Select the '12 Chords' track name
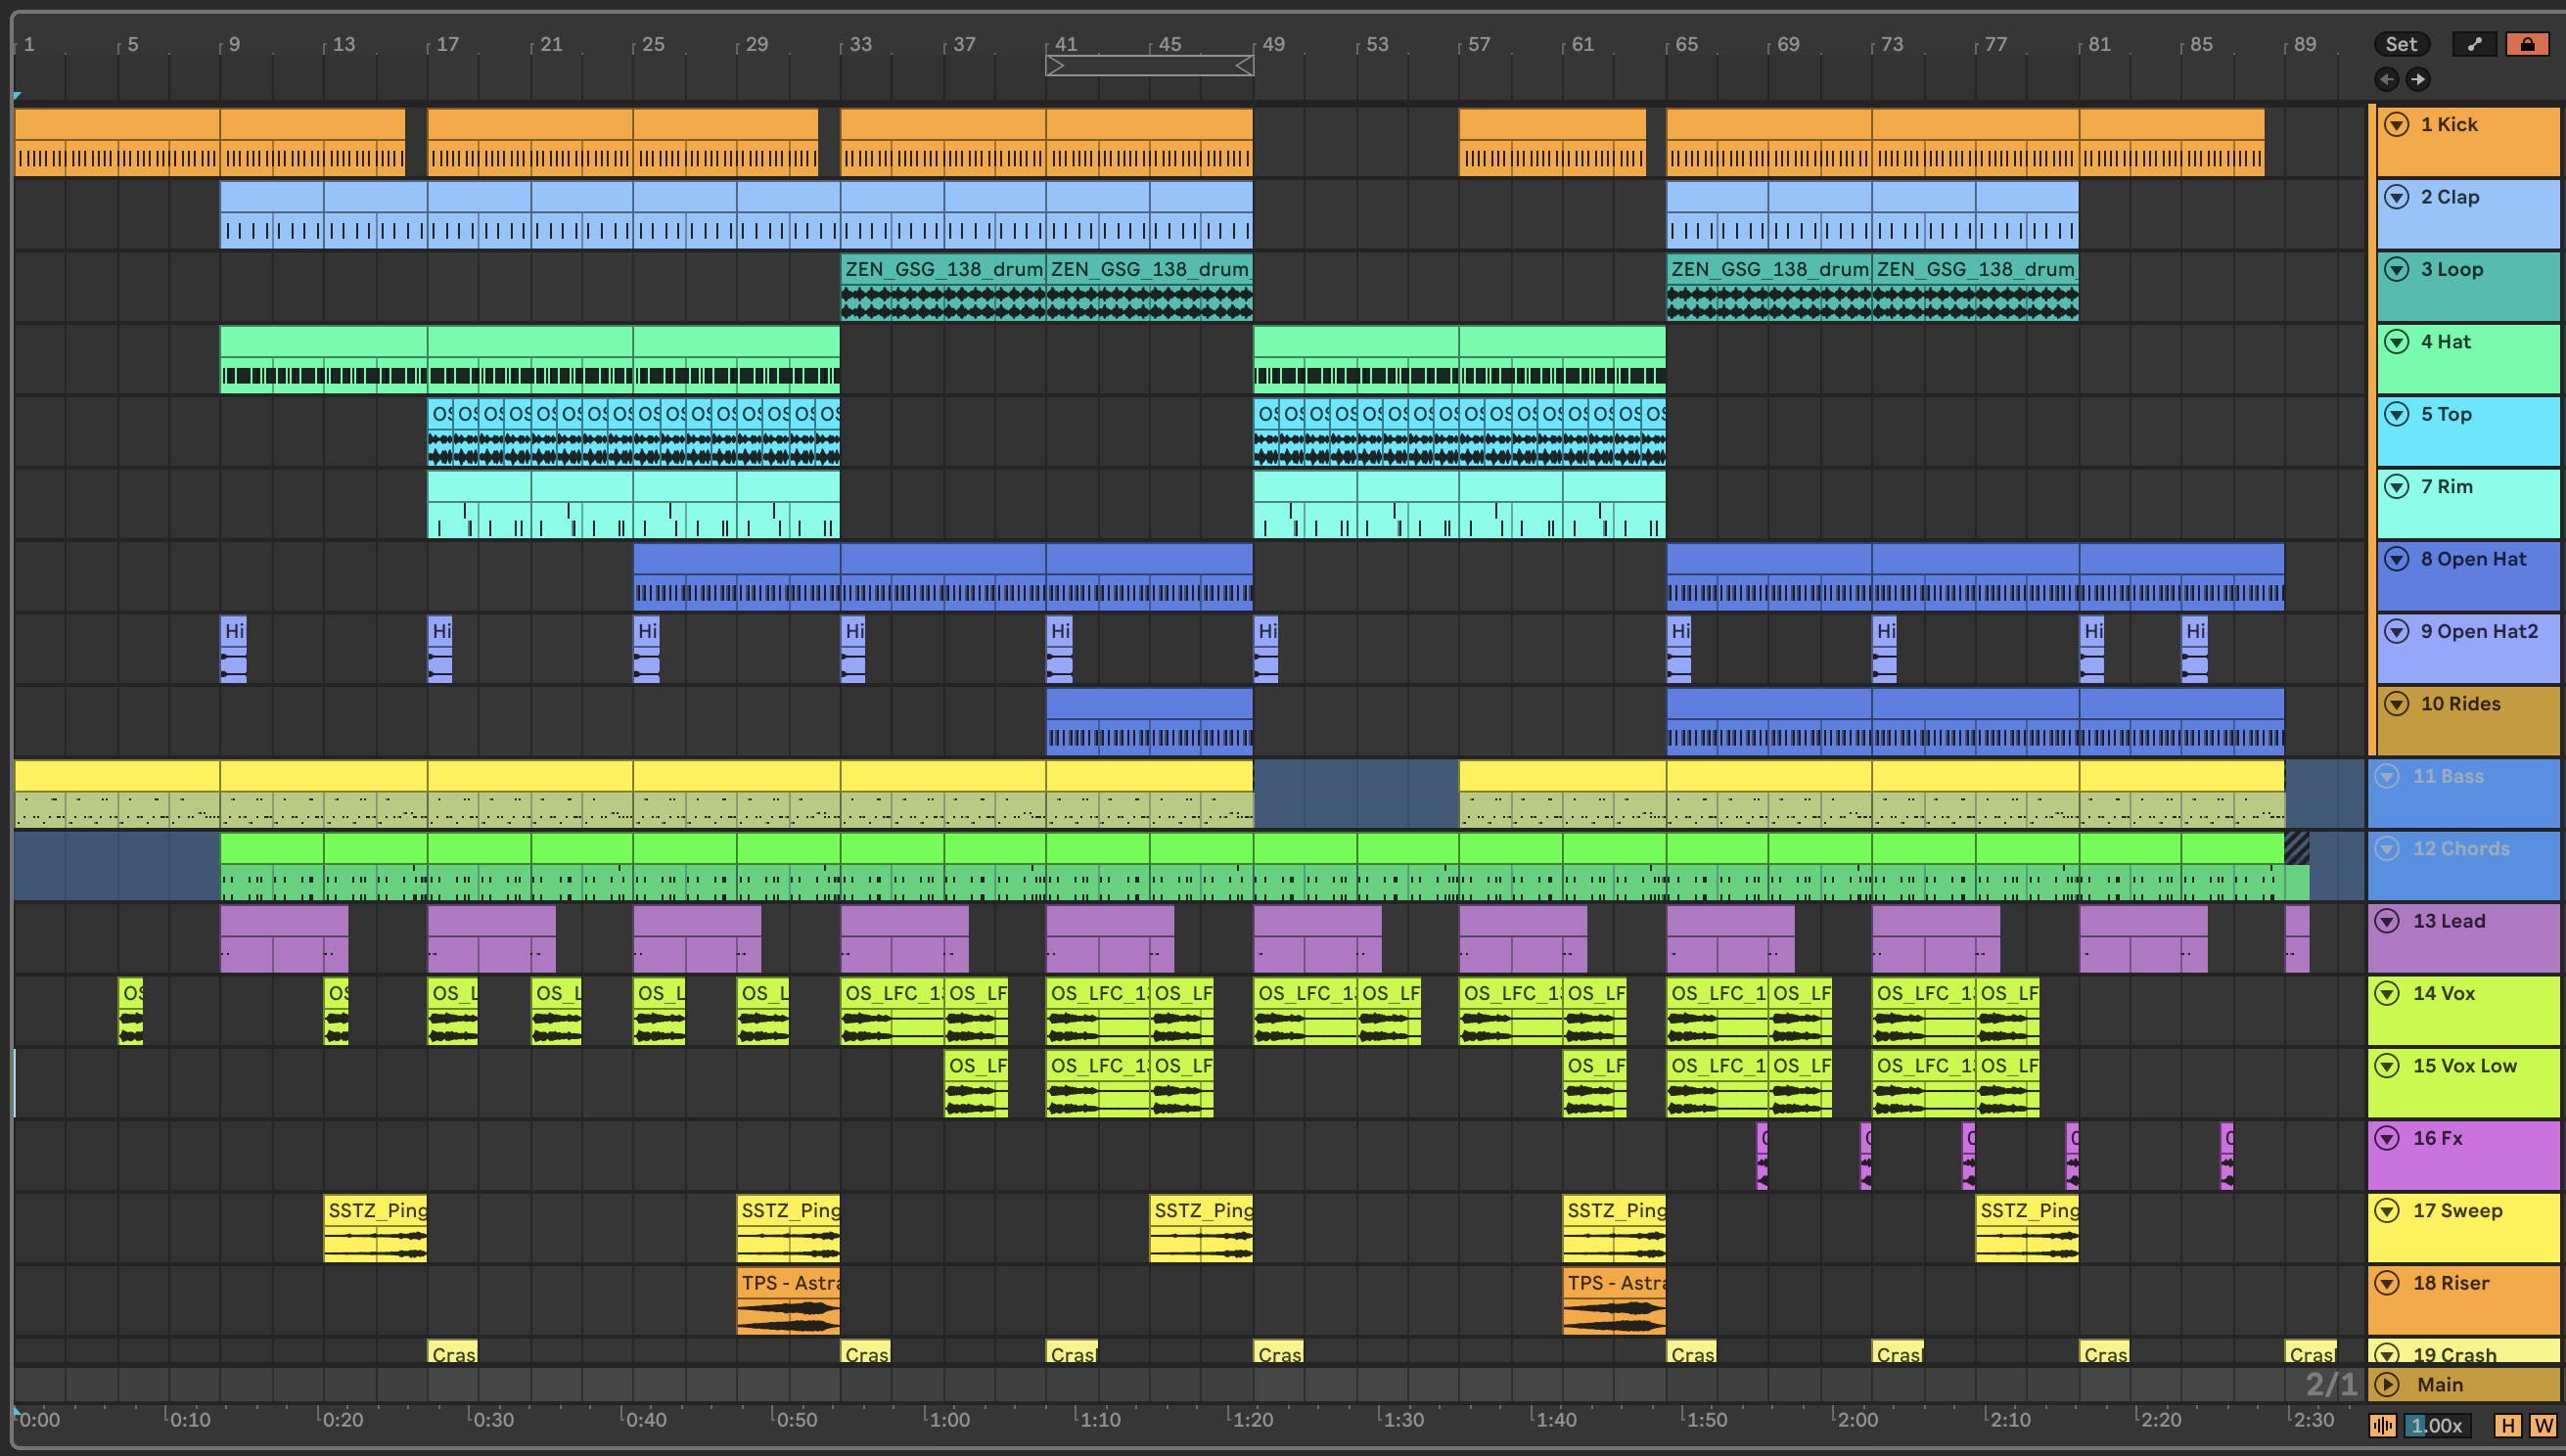 pyautogui.click(x=2461, y=848)
